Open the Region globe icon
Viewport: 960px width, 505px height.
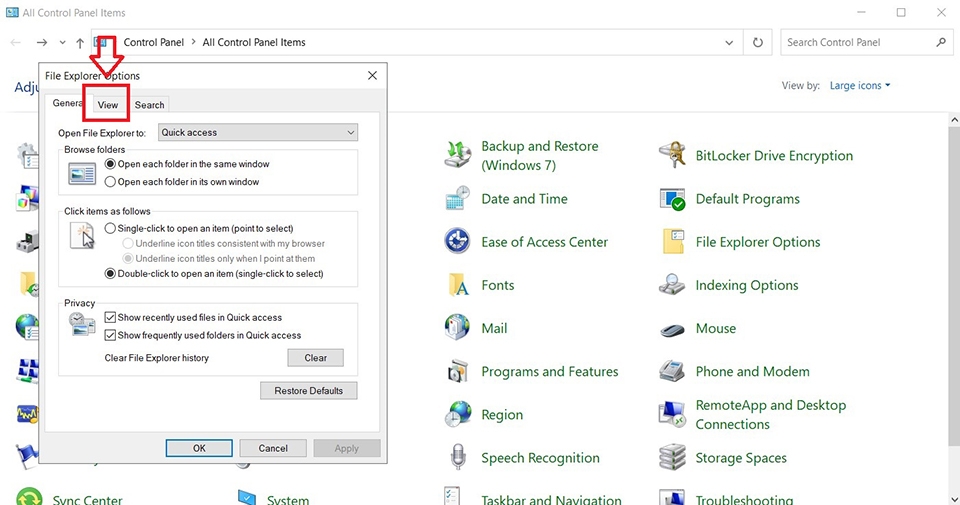click(457, 414)
